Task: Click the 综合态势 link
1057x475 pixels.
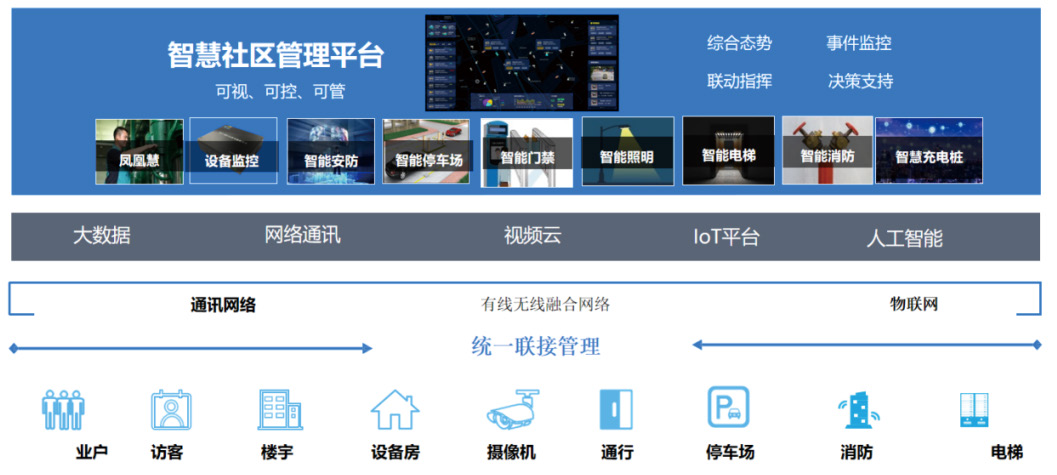Action: click(739, 43)
